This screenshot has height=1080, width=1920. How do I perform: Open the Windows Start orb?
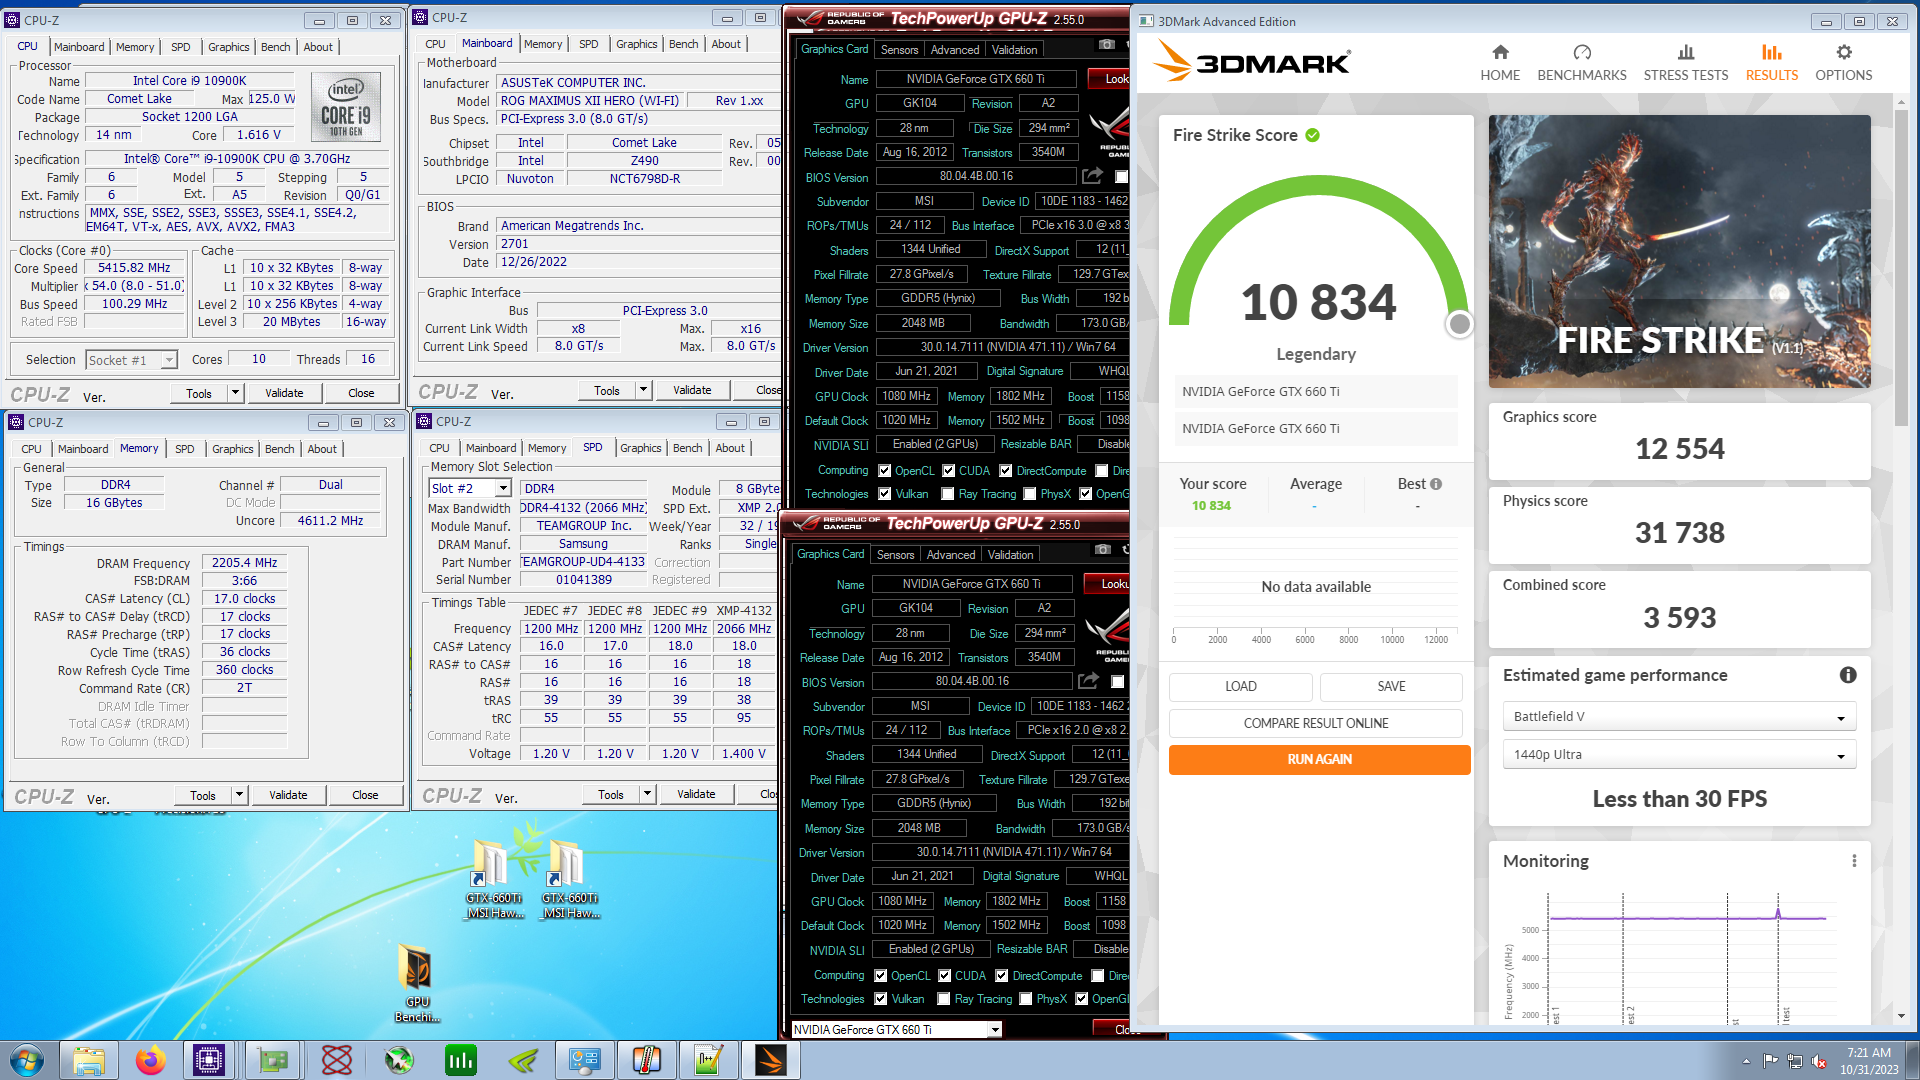pyautogui.click(x=27, y=1060)
